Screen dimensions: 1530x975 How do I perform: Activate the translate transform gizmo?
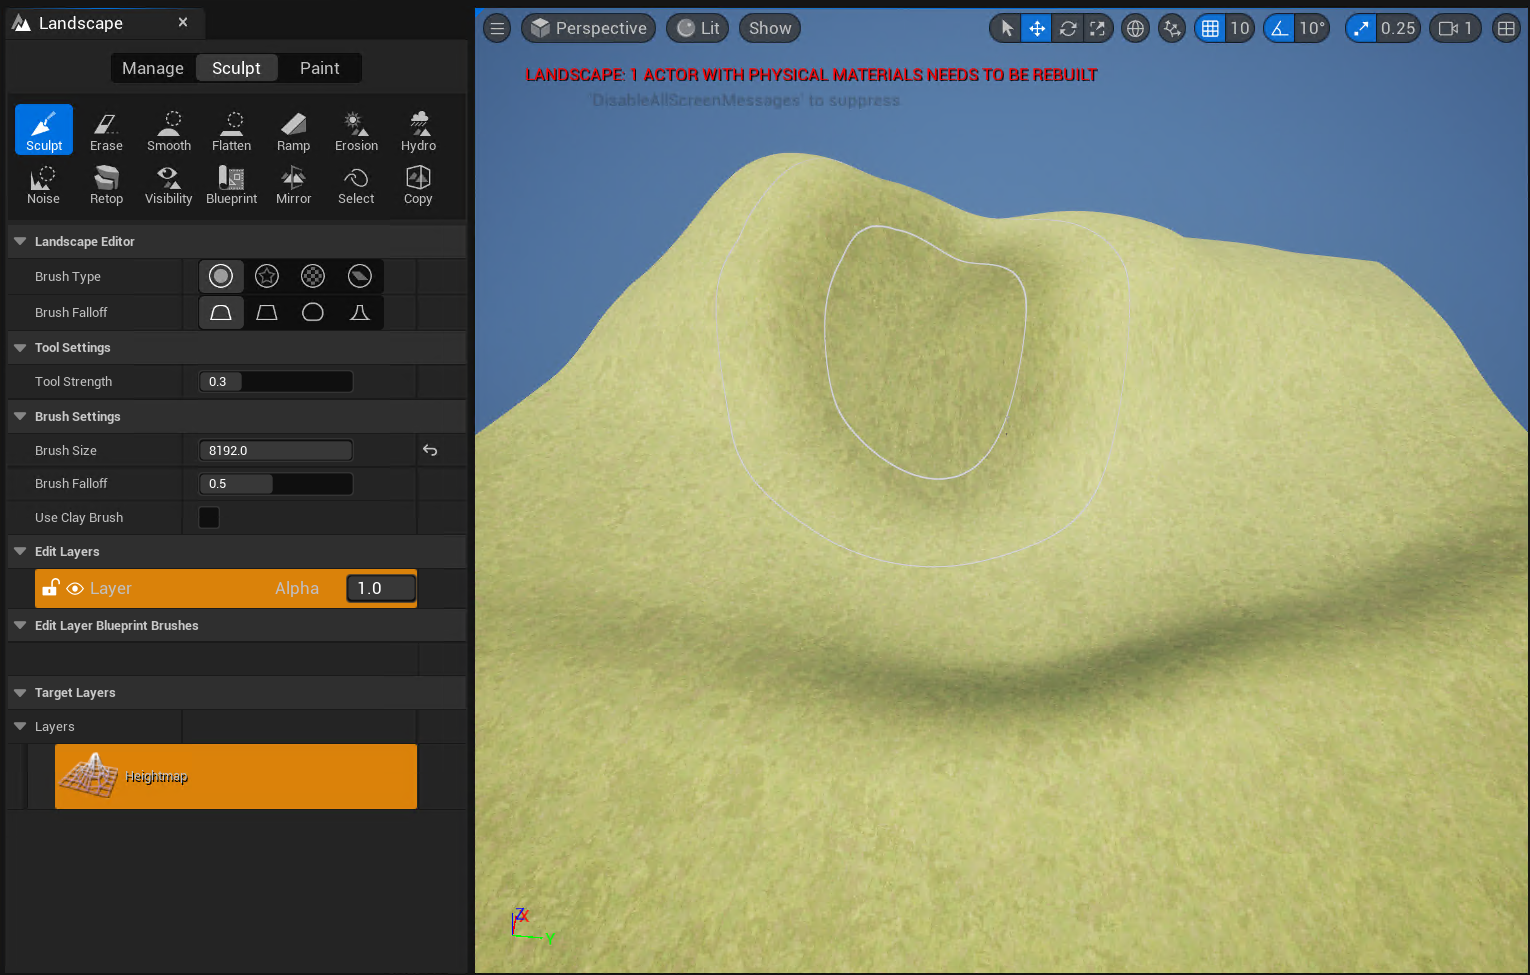pos(1037,28)
